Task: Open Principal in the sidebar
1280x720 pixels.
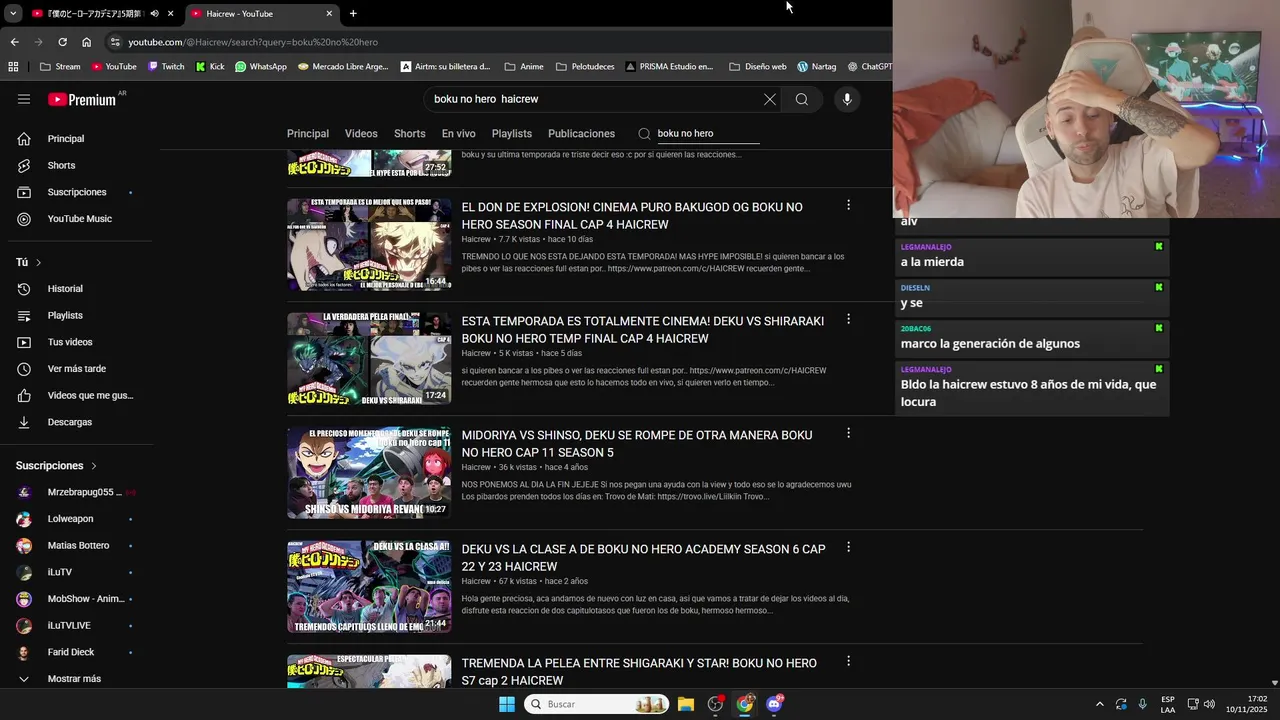Action: pos(66,139)
